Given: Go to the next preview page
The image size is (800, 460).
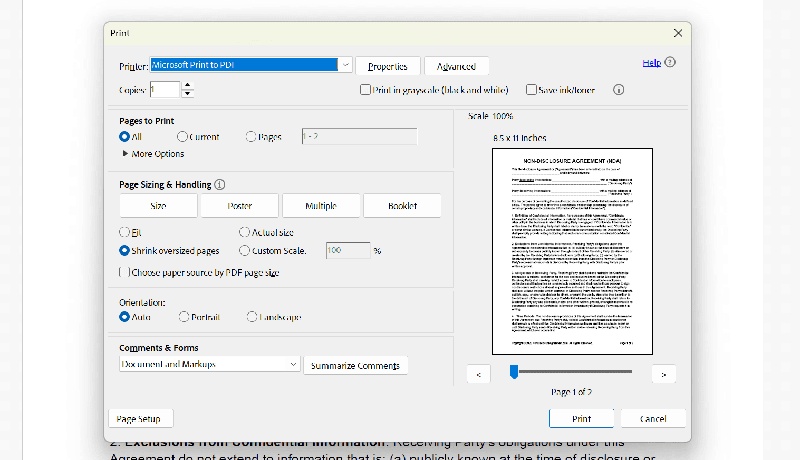Looking at the screenshot, I should coord(664,374).
